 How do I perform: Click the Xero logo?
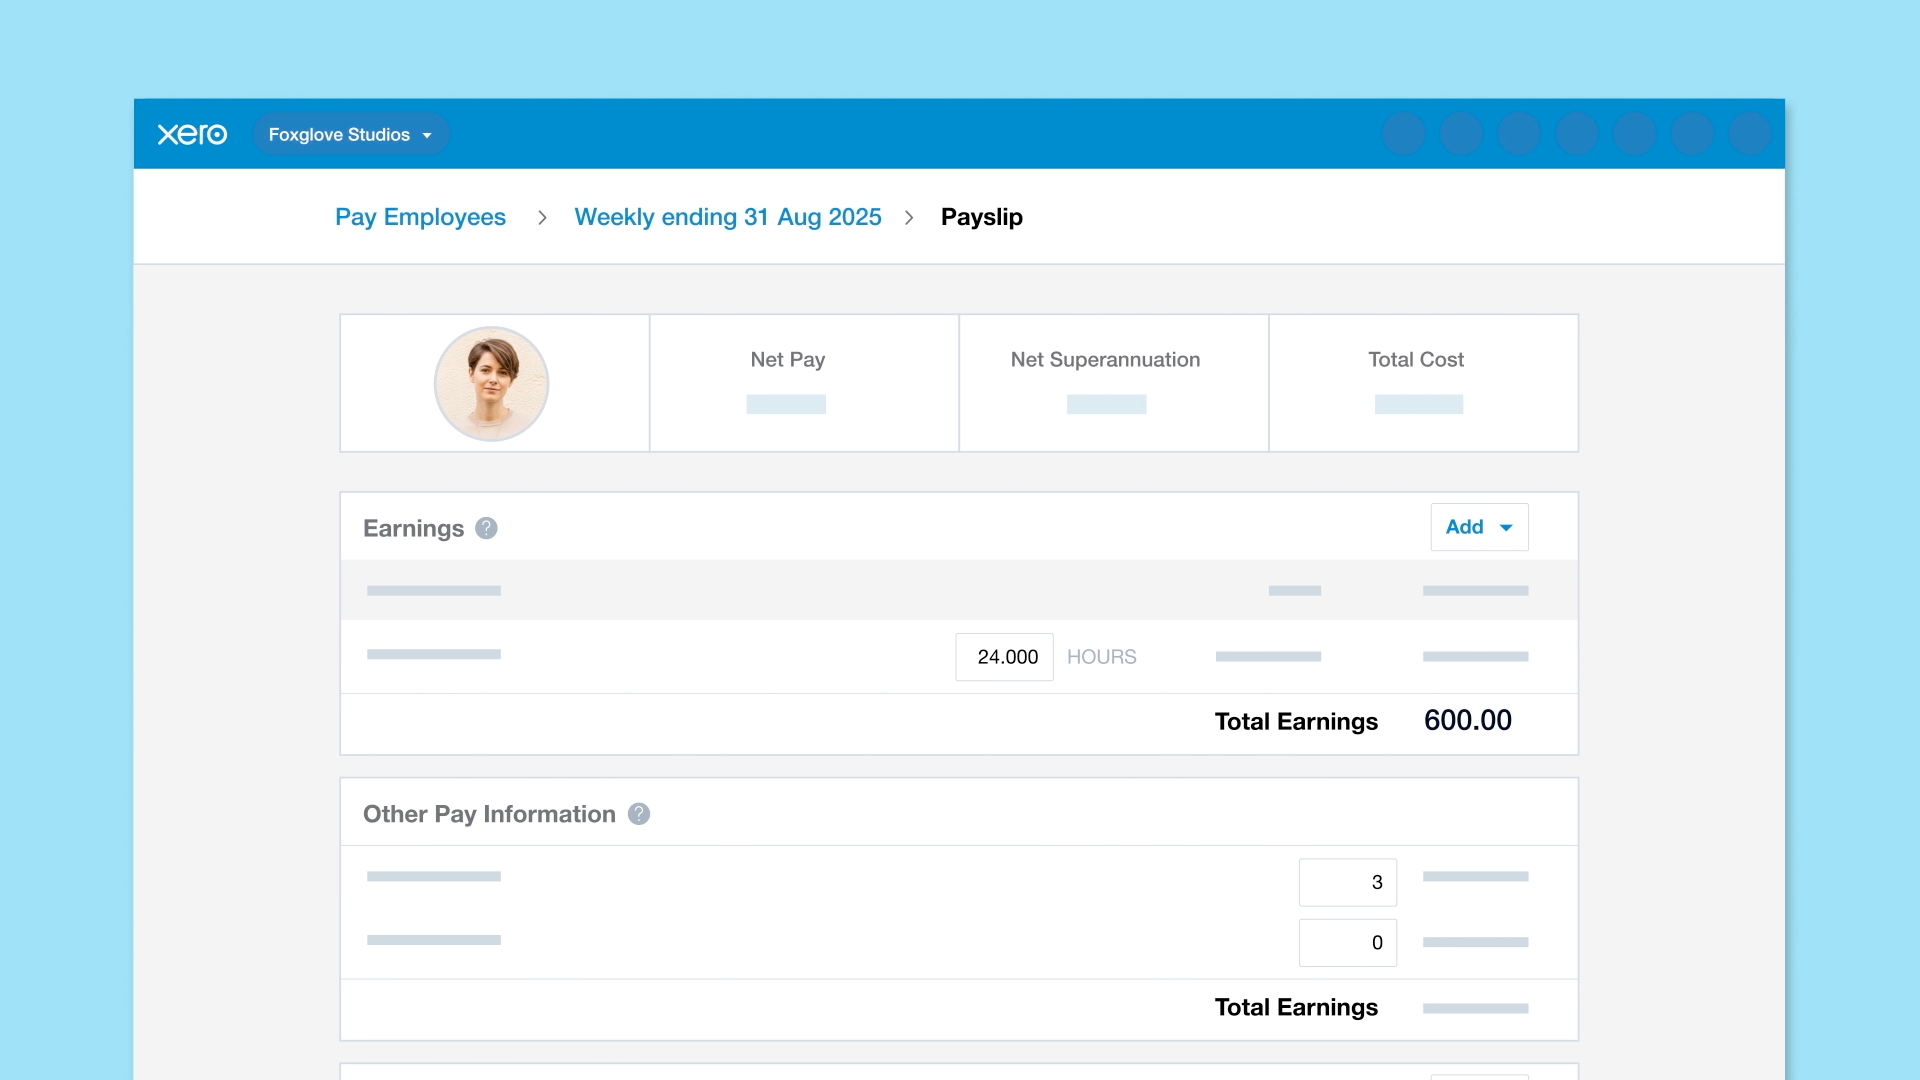point(192,134)
